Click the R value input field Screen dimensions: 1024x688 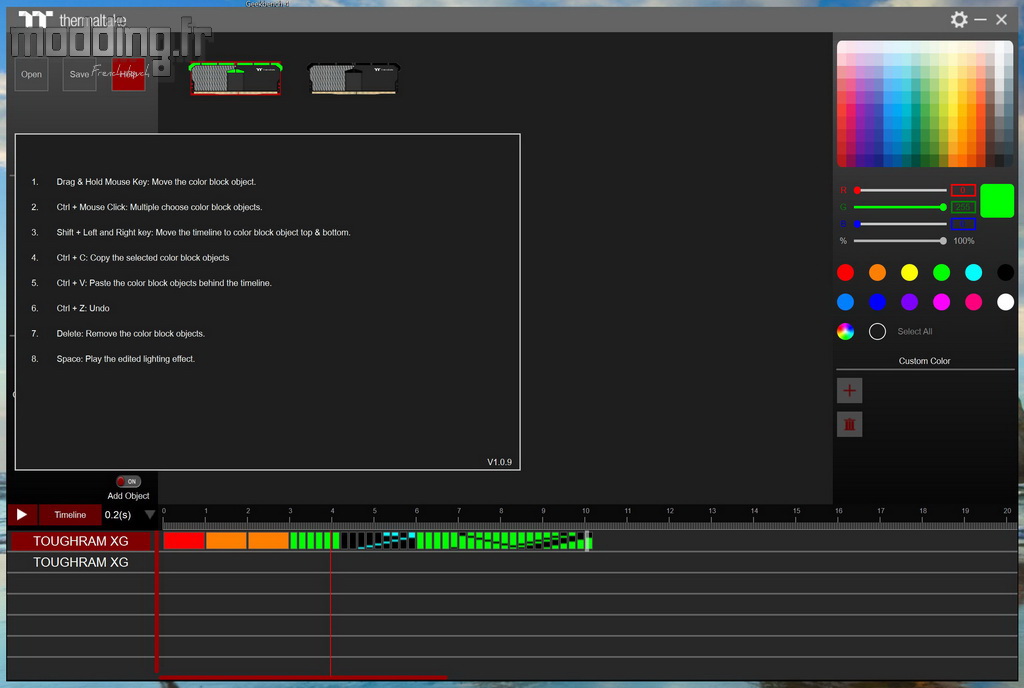[963, 190]
